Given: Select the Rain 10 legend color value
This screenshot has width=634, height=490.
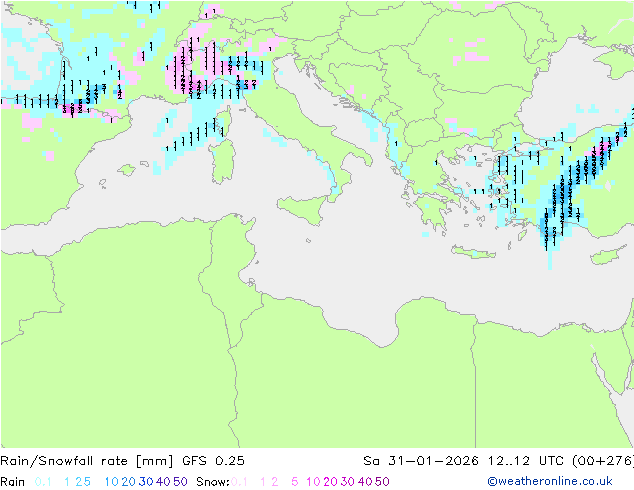Looking at the screenshot, I should (x=112, y=482).
